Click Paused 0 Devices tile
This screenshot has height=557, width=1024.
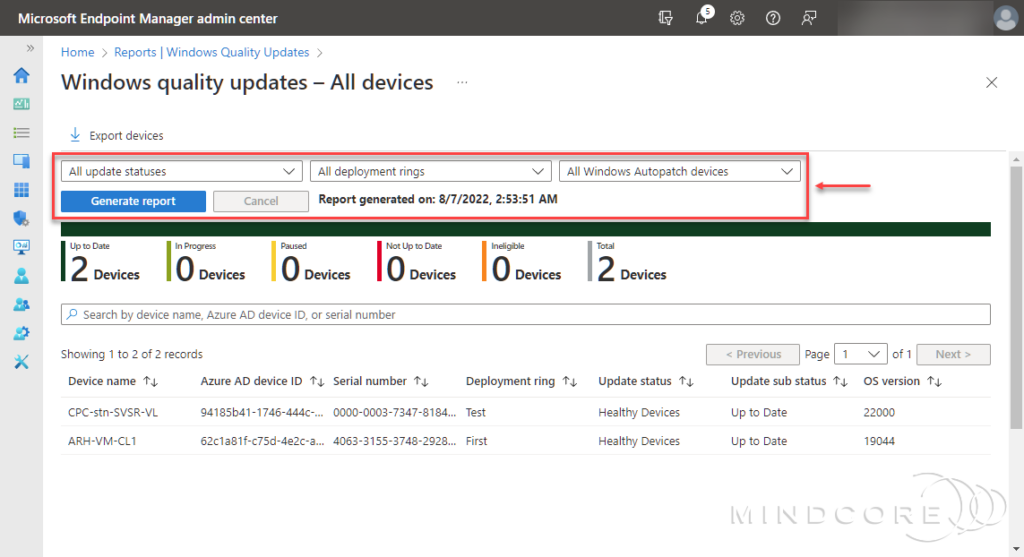coord(312,262)
